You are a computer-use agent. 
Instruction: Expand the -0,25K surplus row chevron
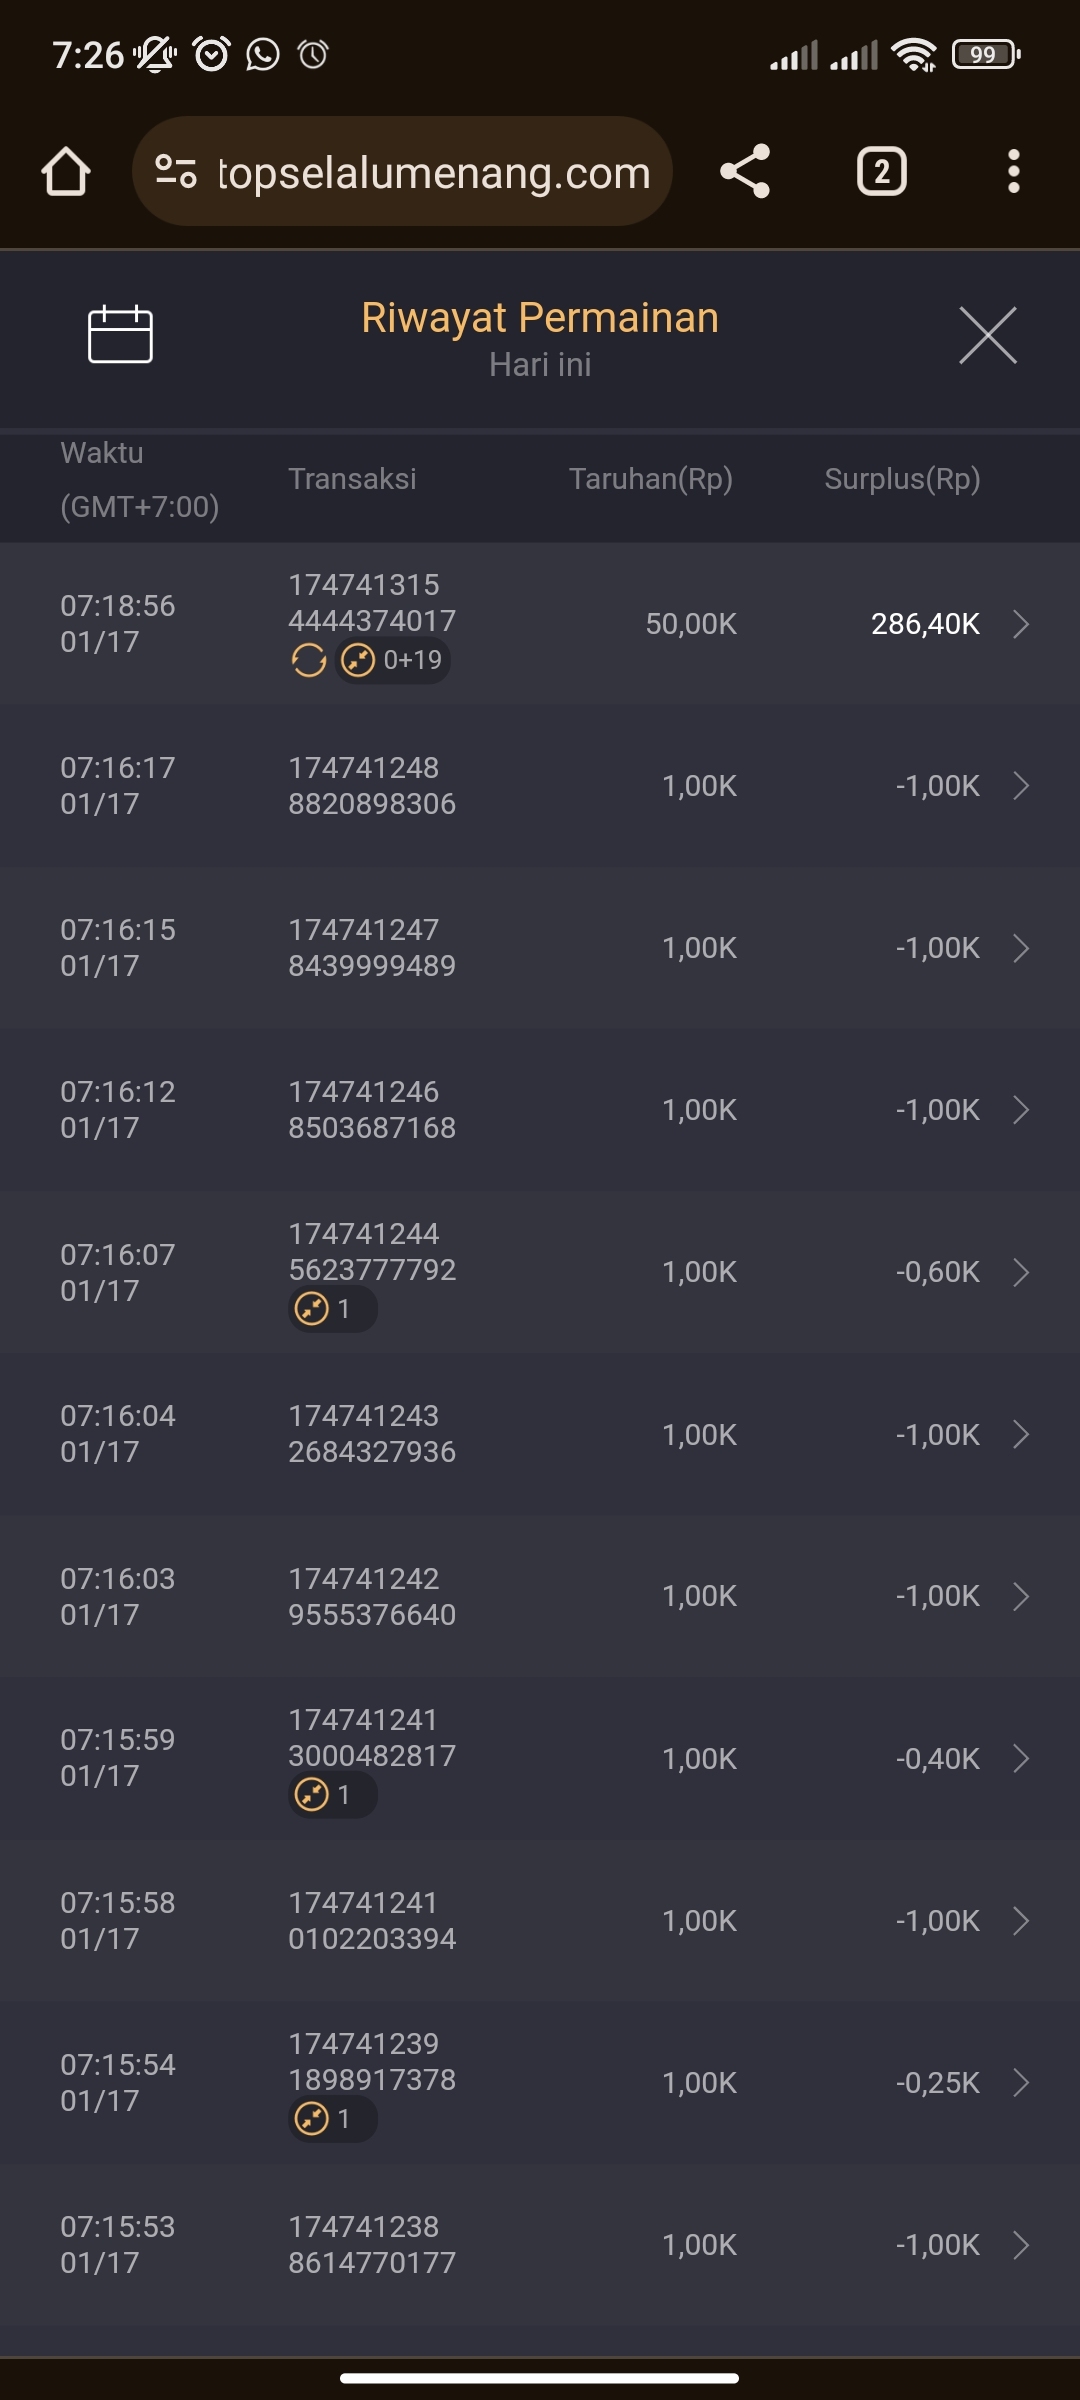click(1021, 2083)
